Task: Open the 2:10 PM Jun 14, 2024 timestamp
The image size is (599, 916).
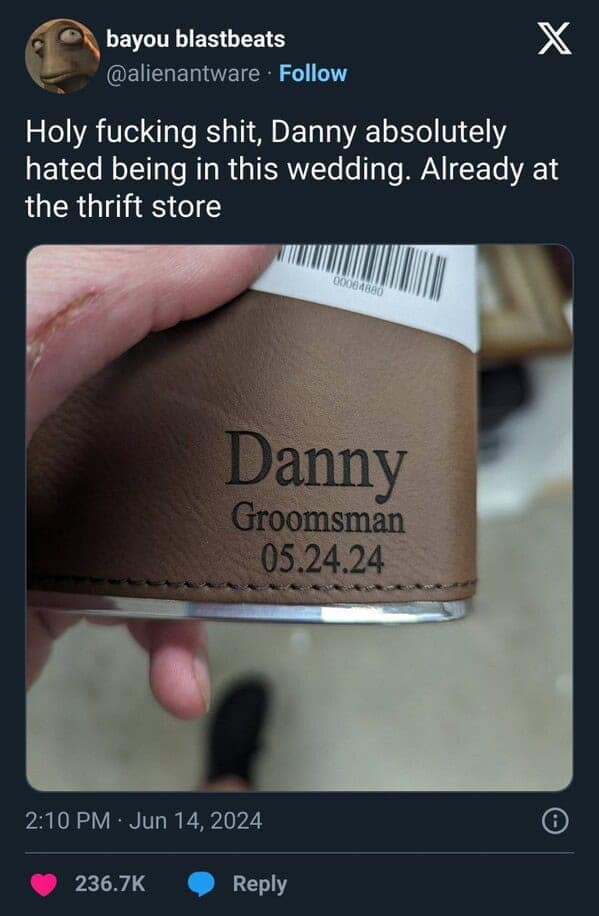Action: (x=144, y=821)
